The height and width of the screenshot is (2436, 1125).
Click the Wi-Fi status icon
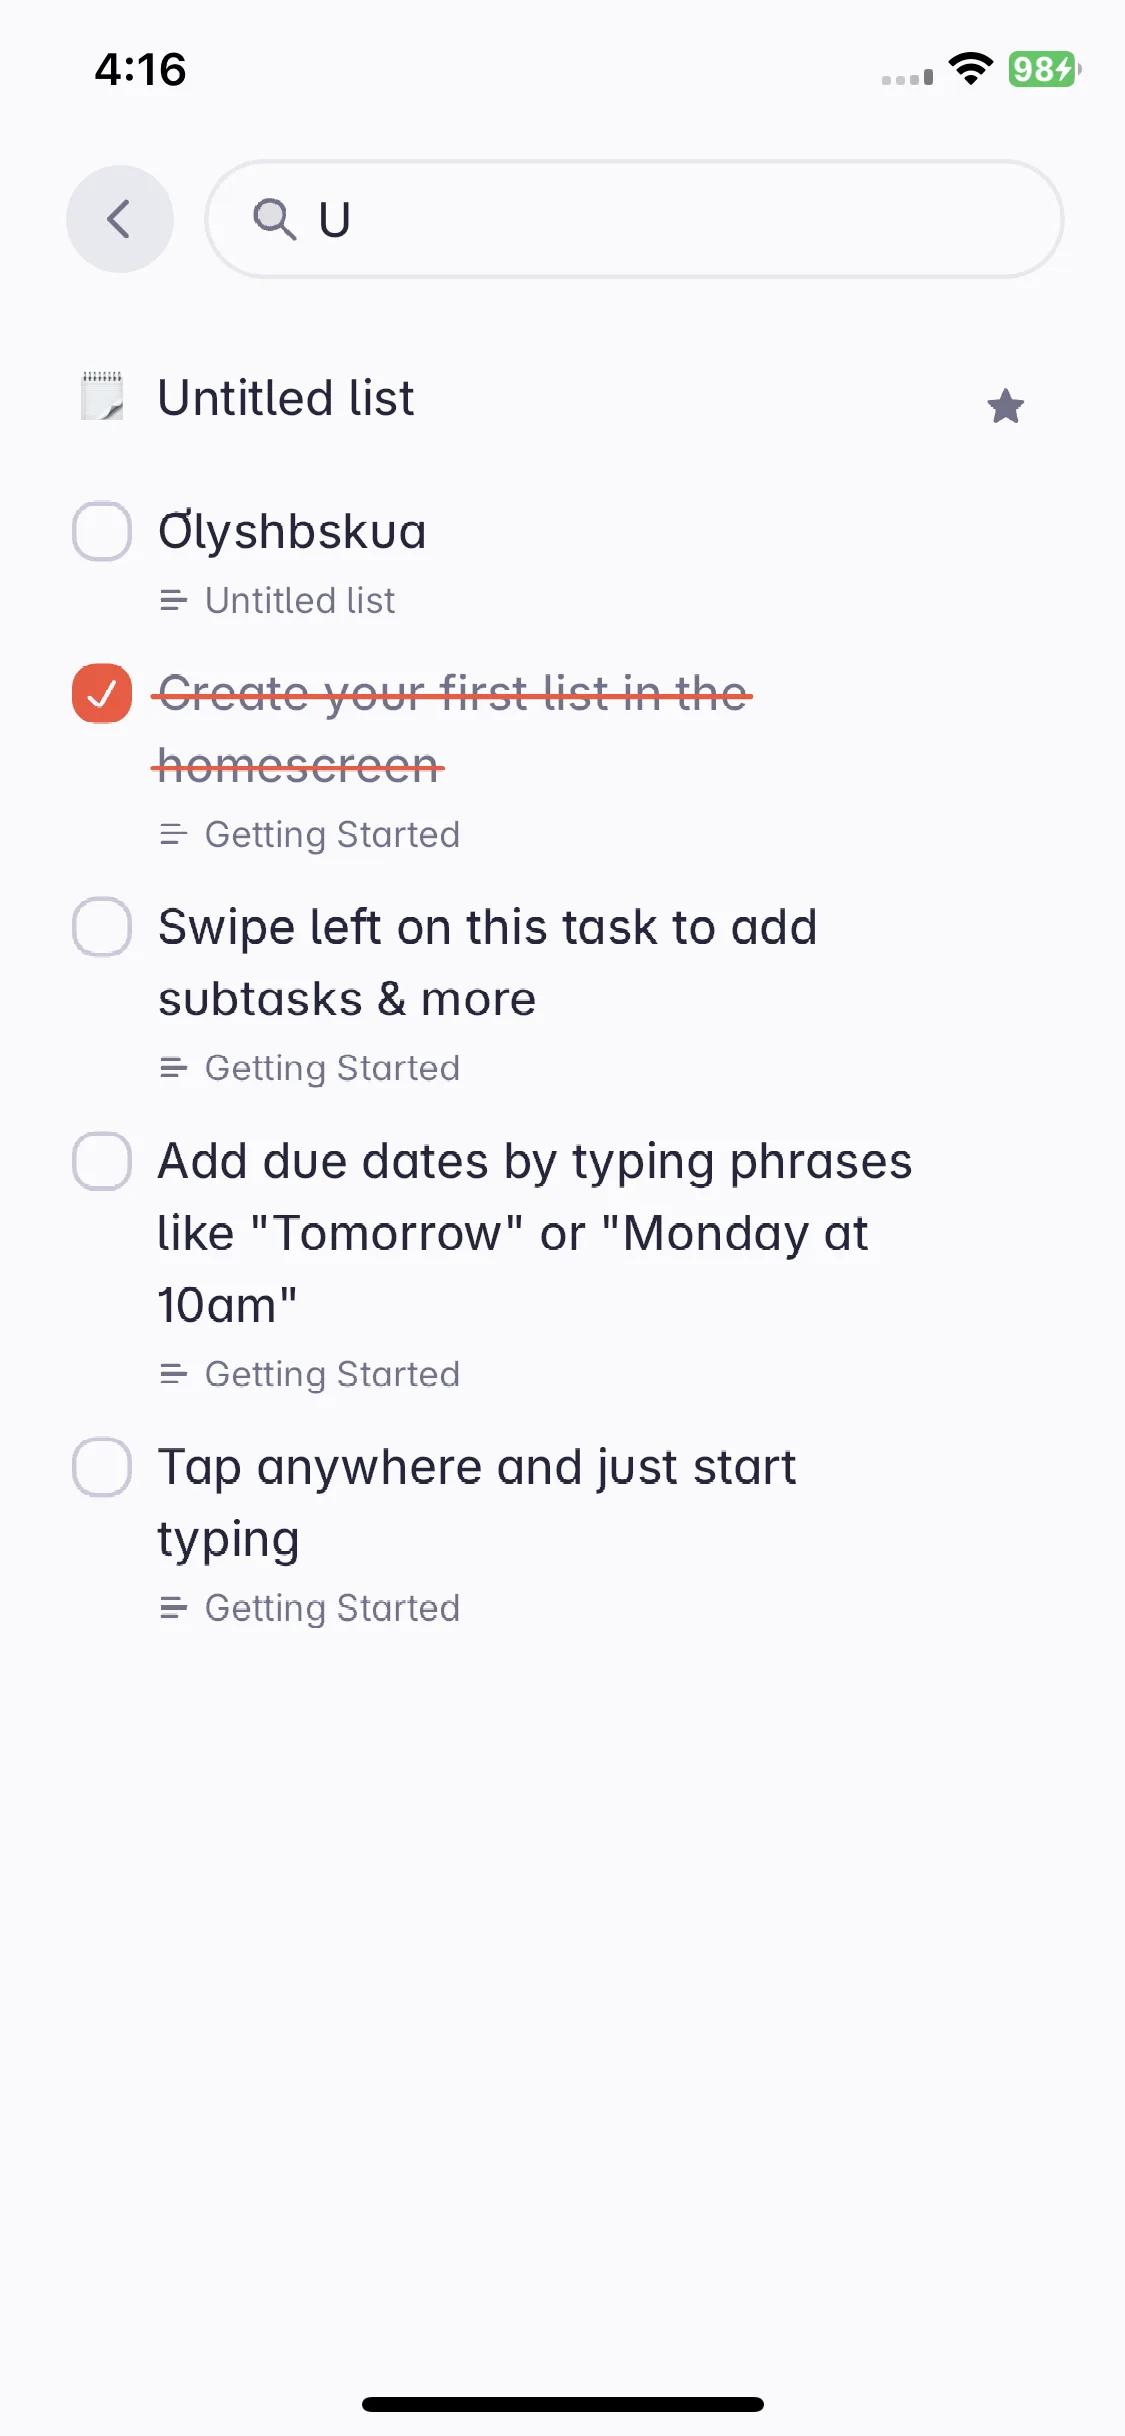tap(970, 69)
